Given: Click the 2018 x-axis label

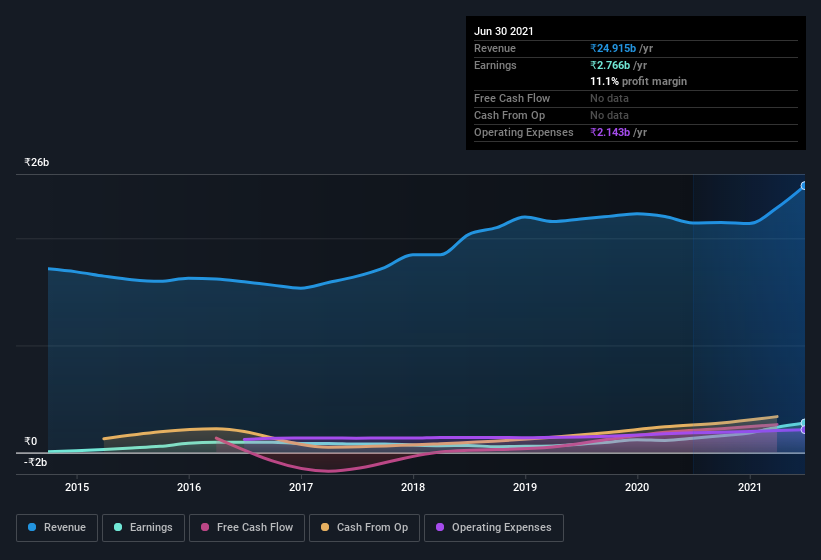Looking at the screenshot, I should coord(413,487).
